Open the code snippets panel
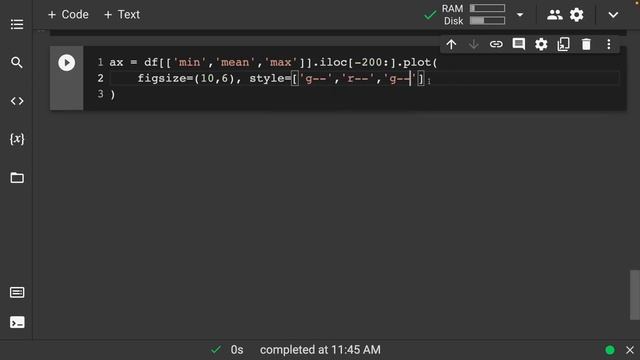The width and height of the screenshot is (640, 360). click(17, 101)
